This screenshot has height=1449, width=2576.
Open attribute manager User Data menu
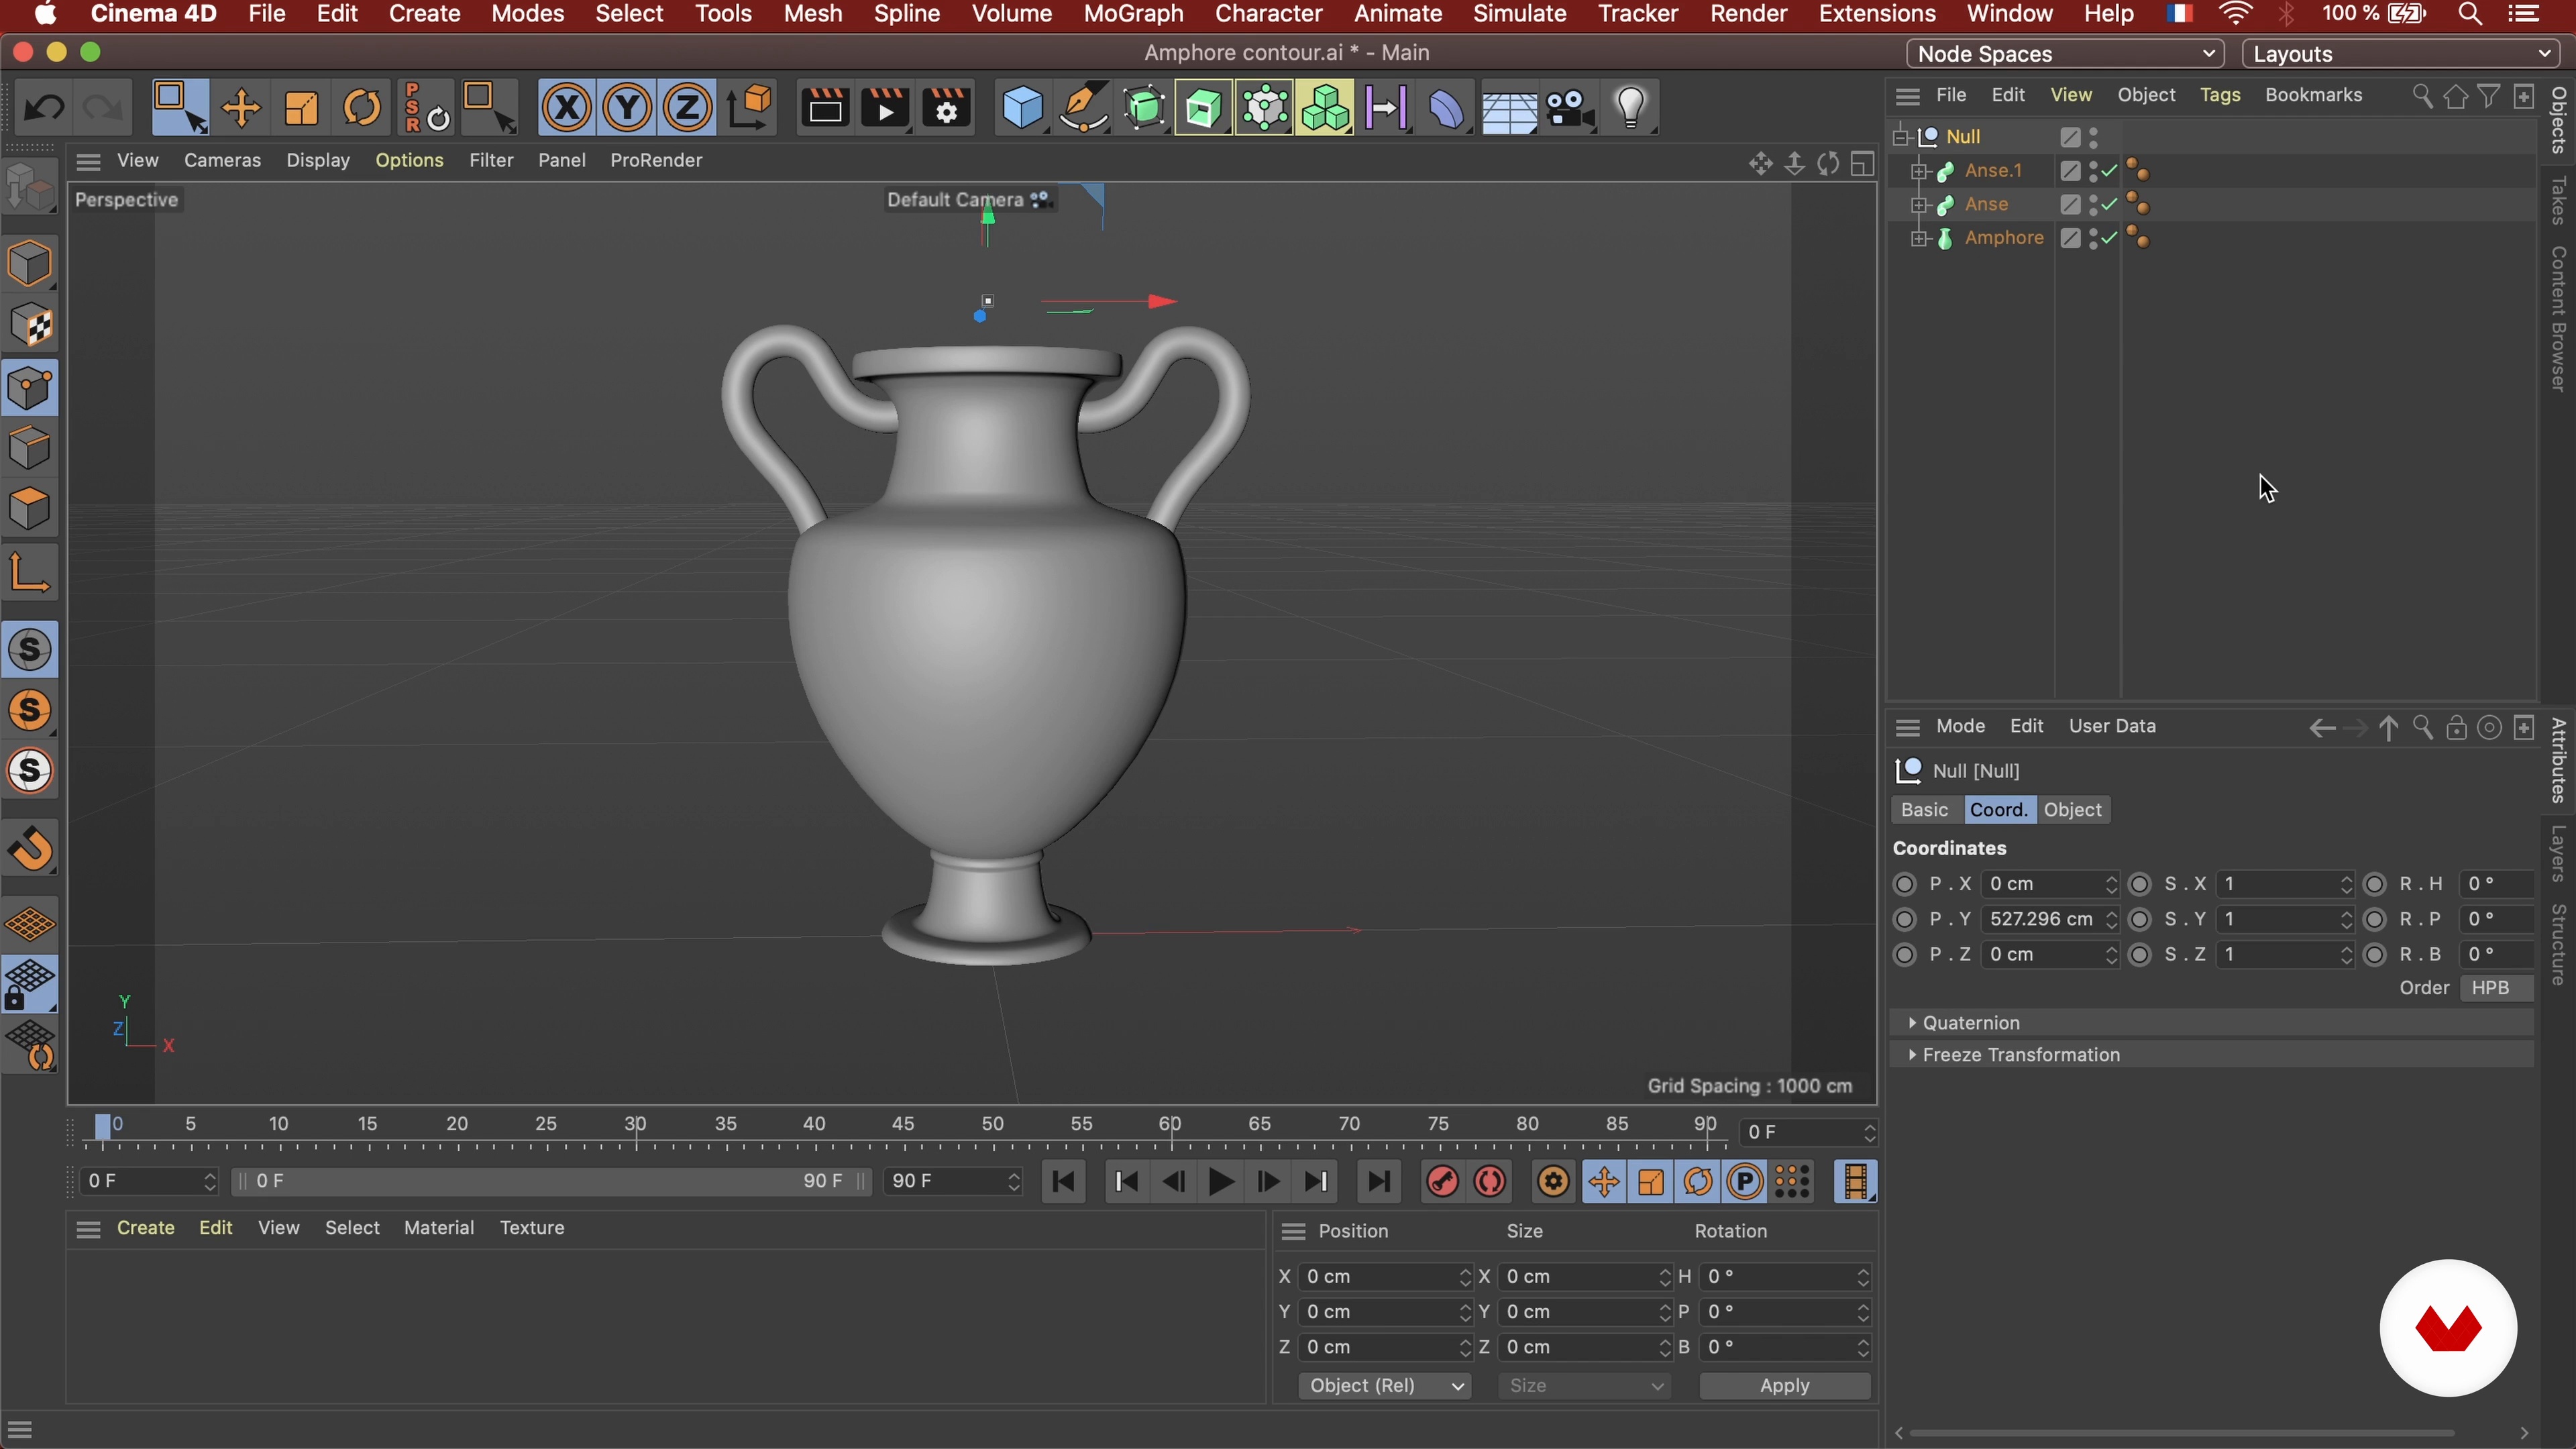(2111, 726)
